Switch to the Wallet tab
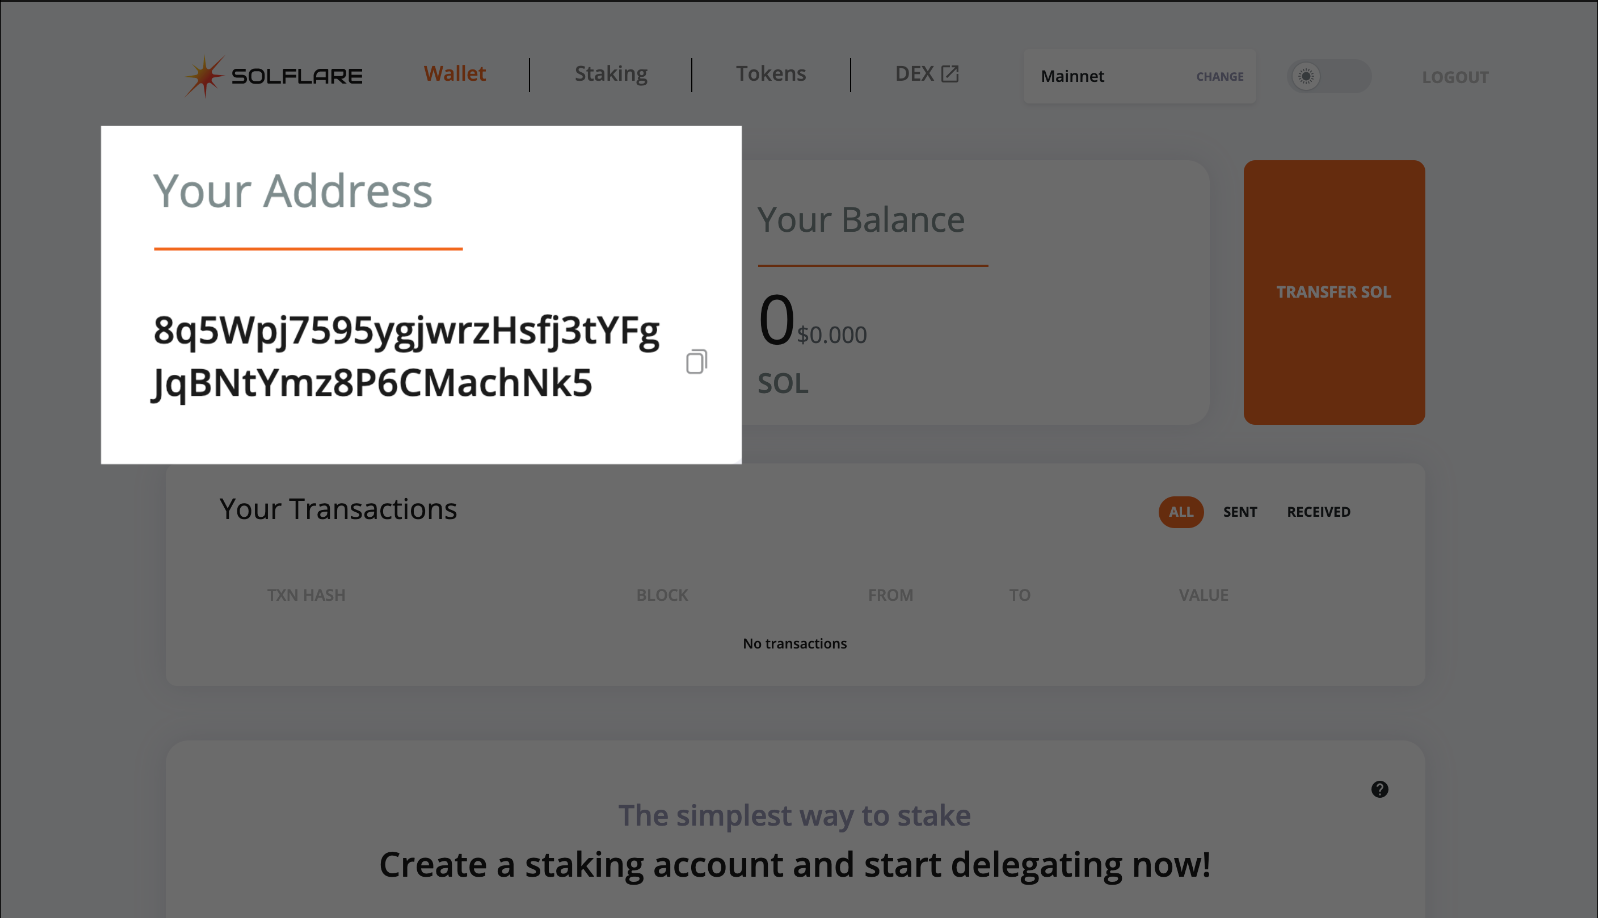 (455, 74)
